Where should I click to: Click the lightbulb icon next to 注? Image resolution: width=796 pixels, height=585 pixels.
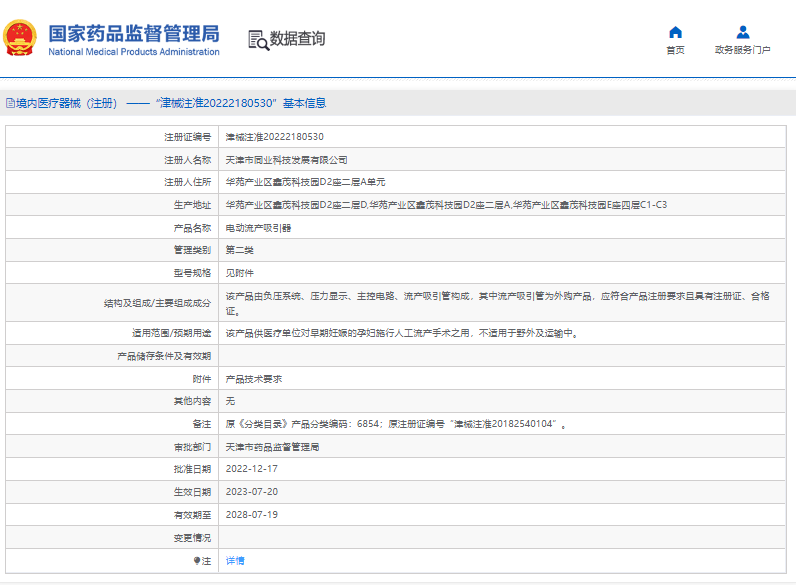pos(197,561)
